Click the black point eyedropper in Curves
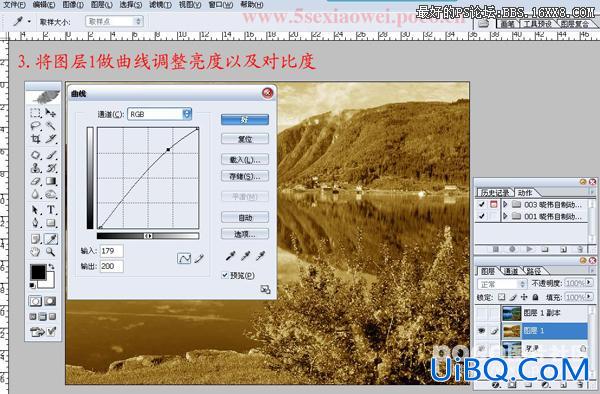Image resolution: width=600 pixels, height=394 pixels. tap(230, 256)
